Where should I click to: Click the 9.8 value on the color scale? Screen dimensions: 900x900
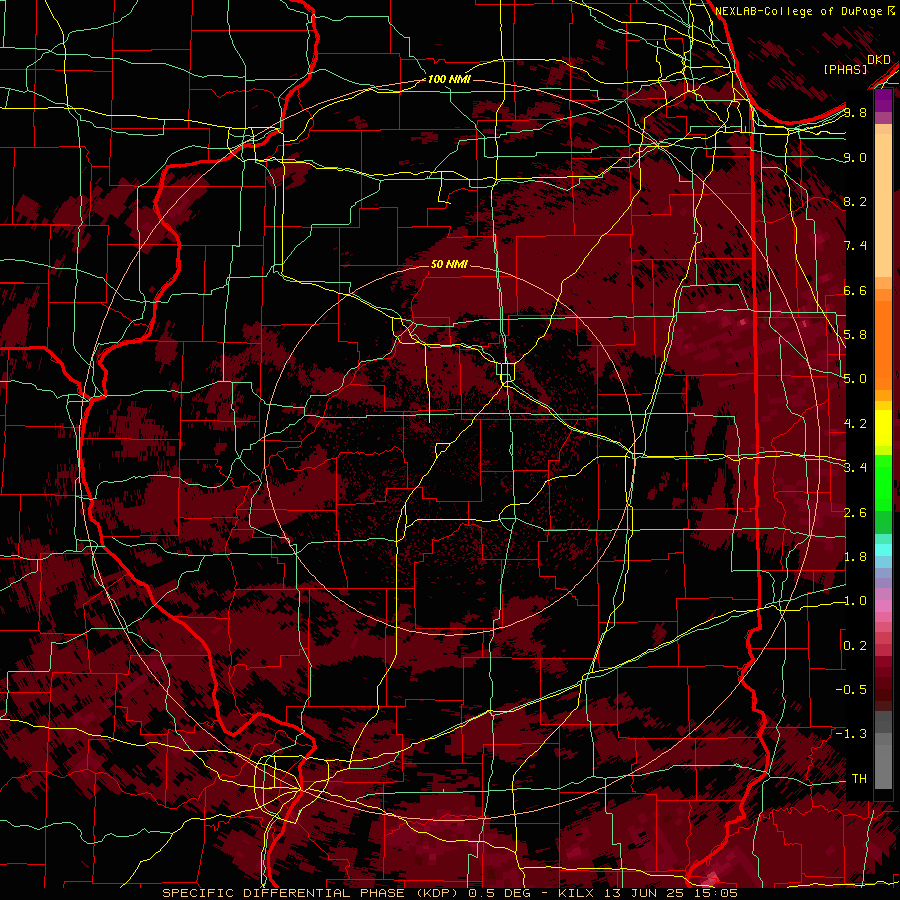coord(855,112)
